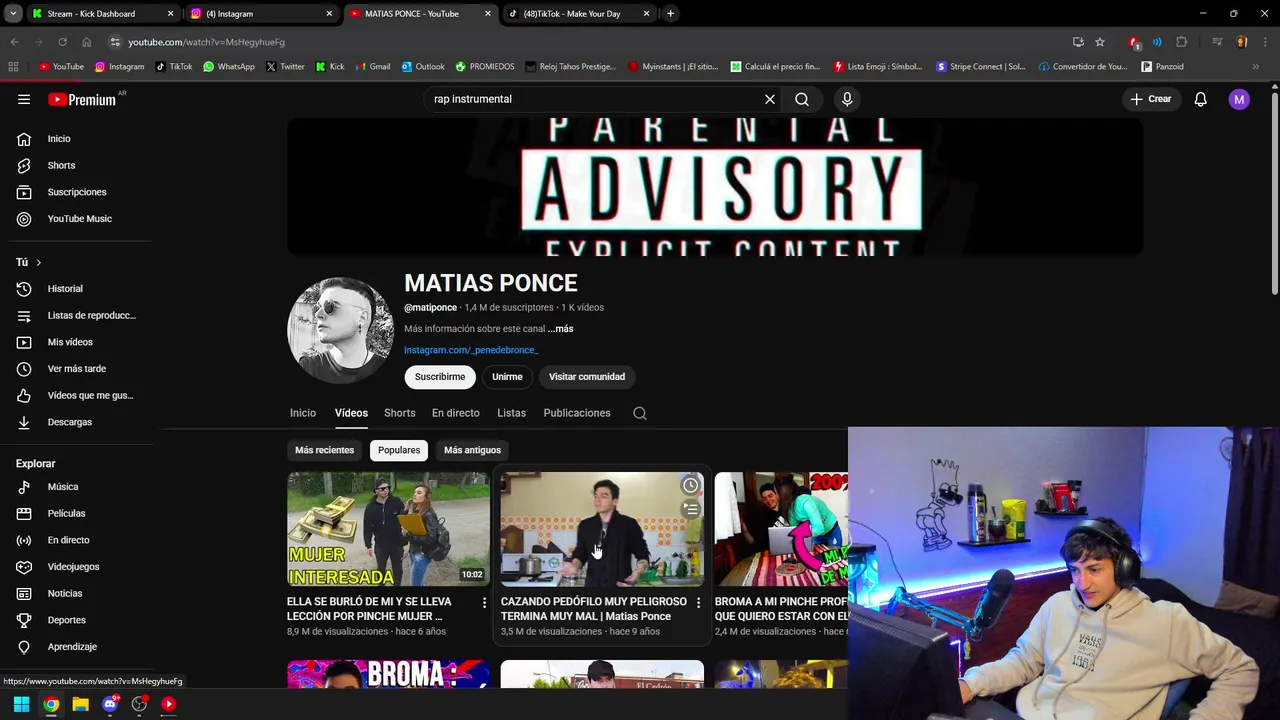Open Chrome tab search dropdown

tap(13, 14)
